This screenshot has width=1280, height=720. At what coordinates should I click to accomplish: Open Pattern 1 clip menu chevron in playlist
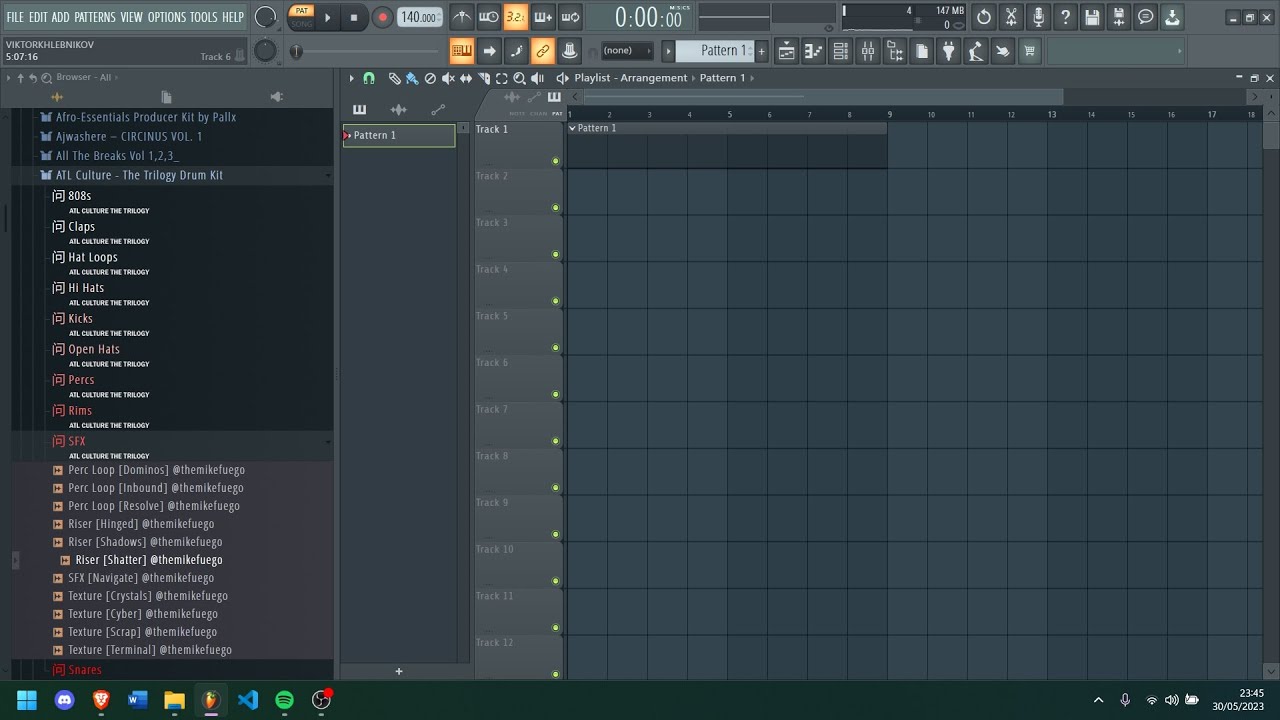click(x=573, y=128)
